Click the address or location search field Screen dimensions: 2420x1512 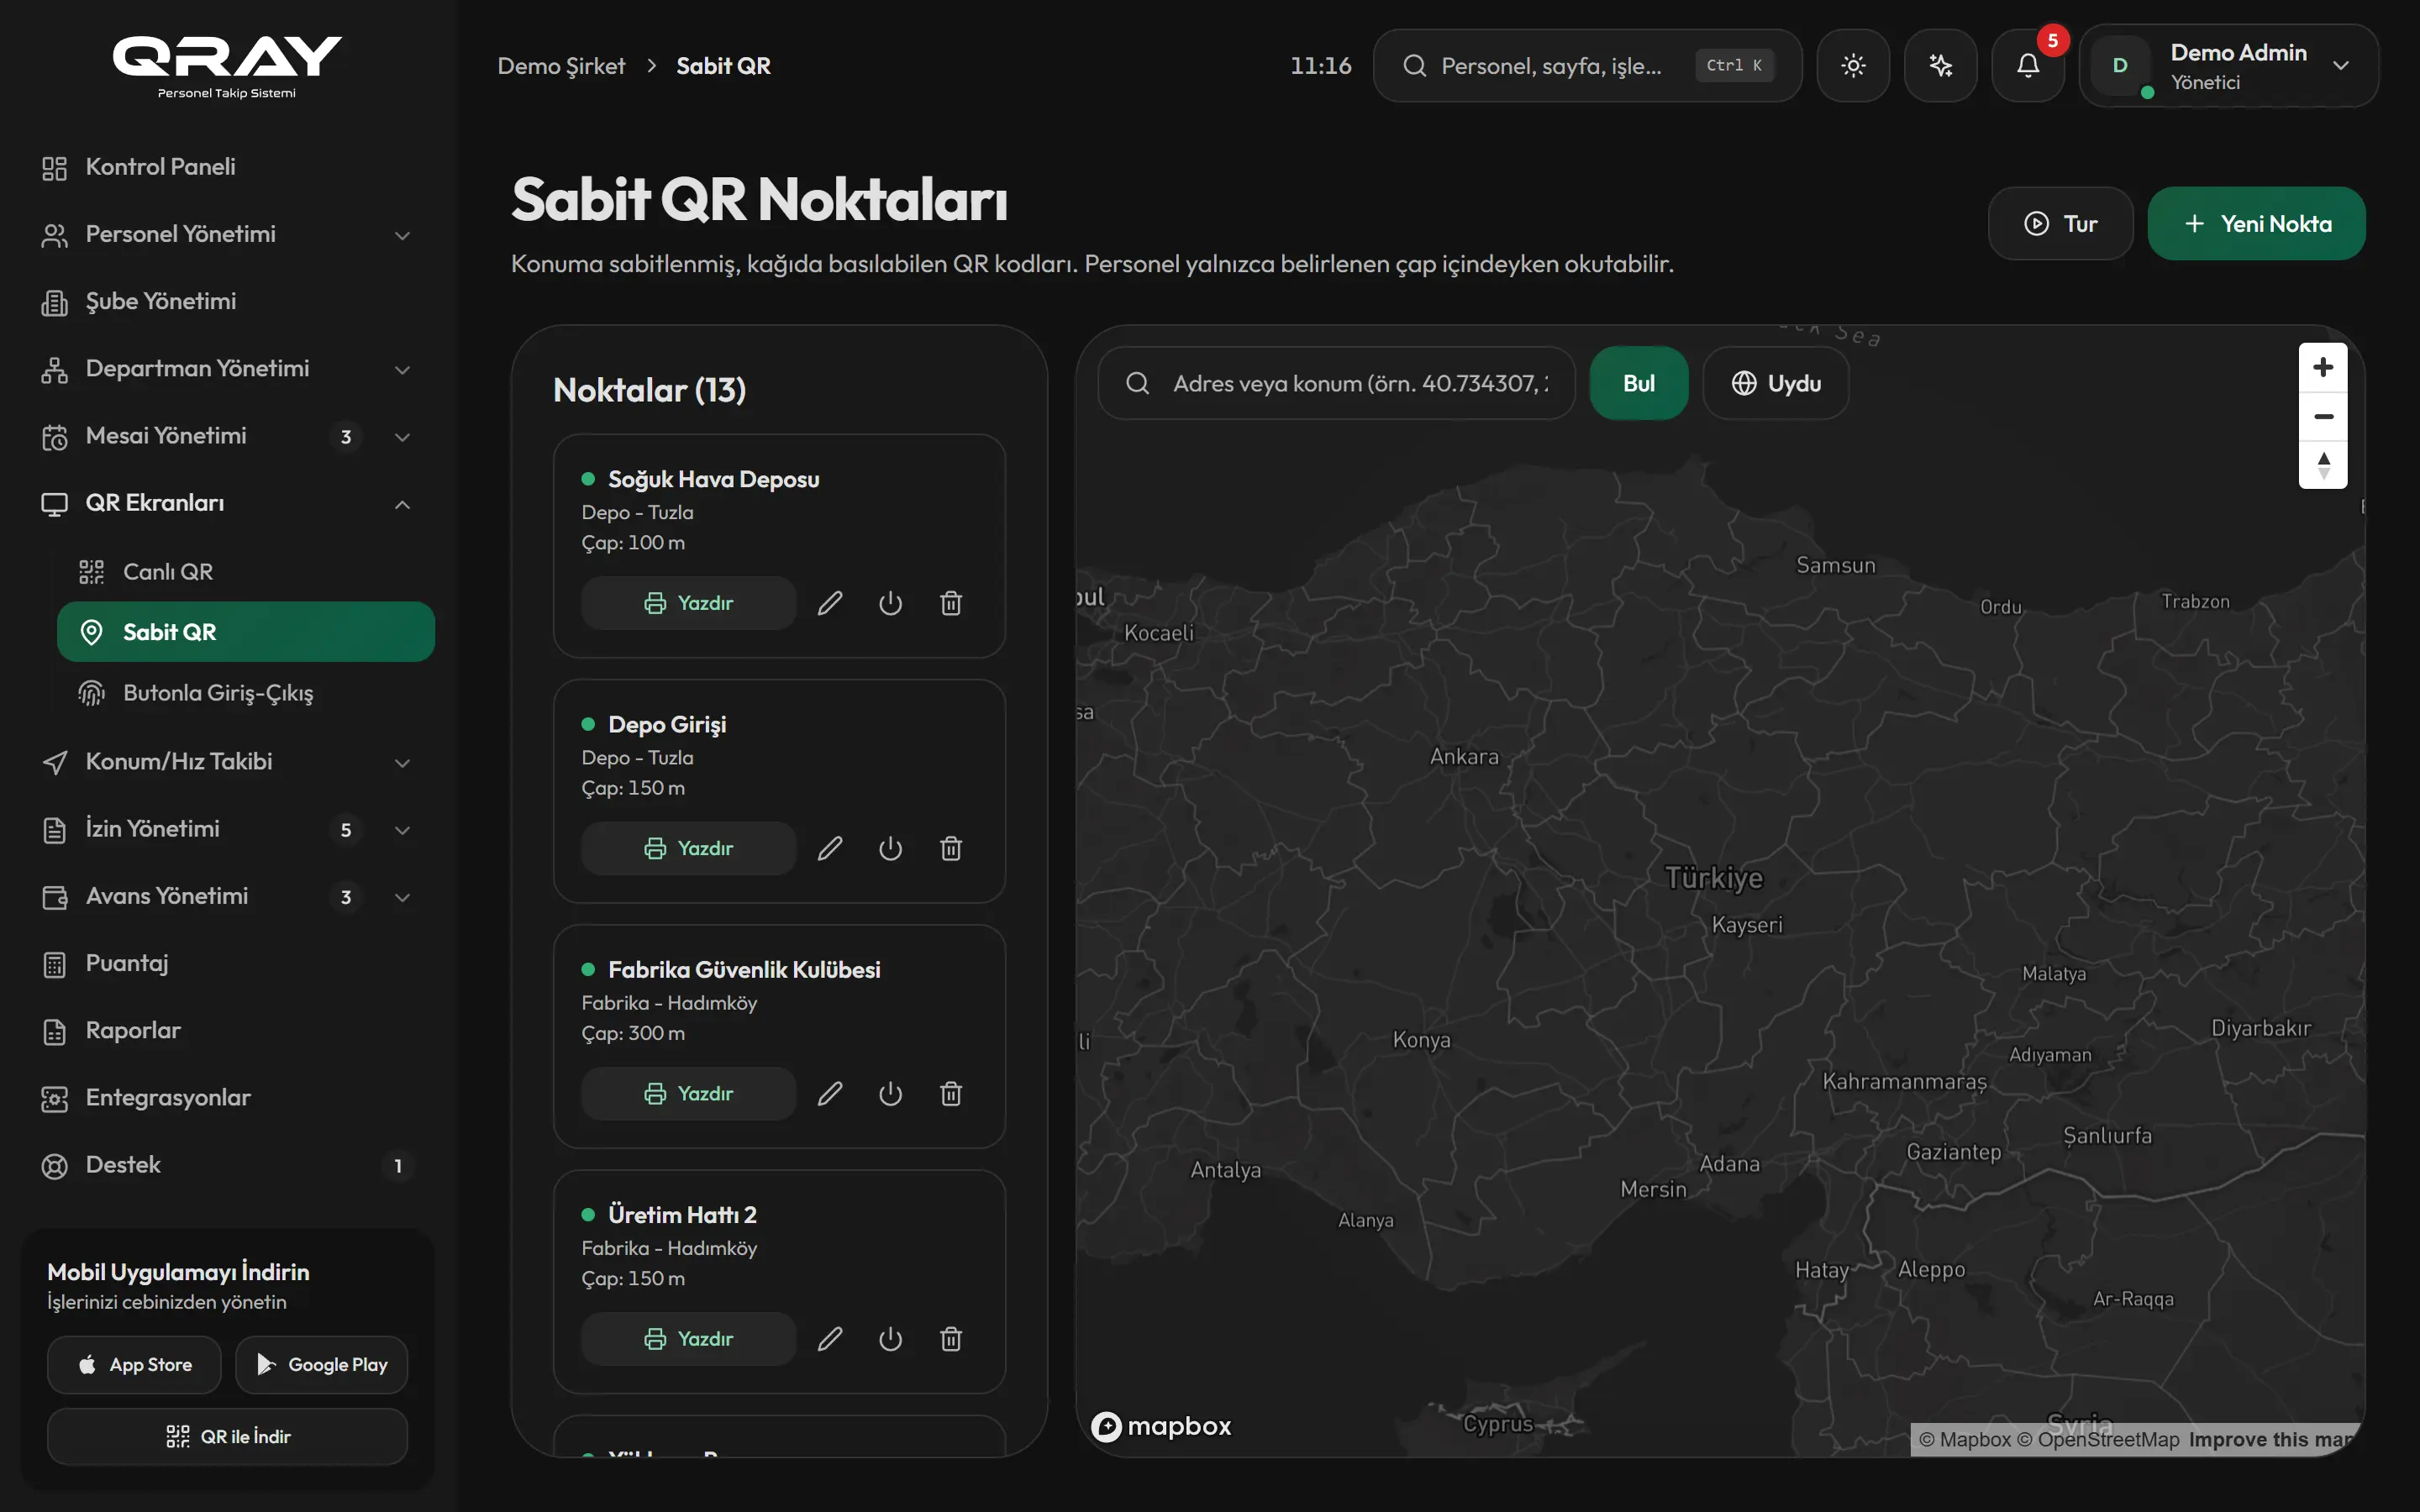point(1336,383)
